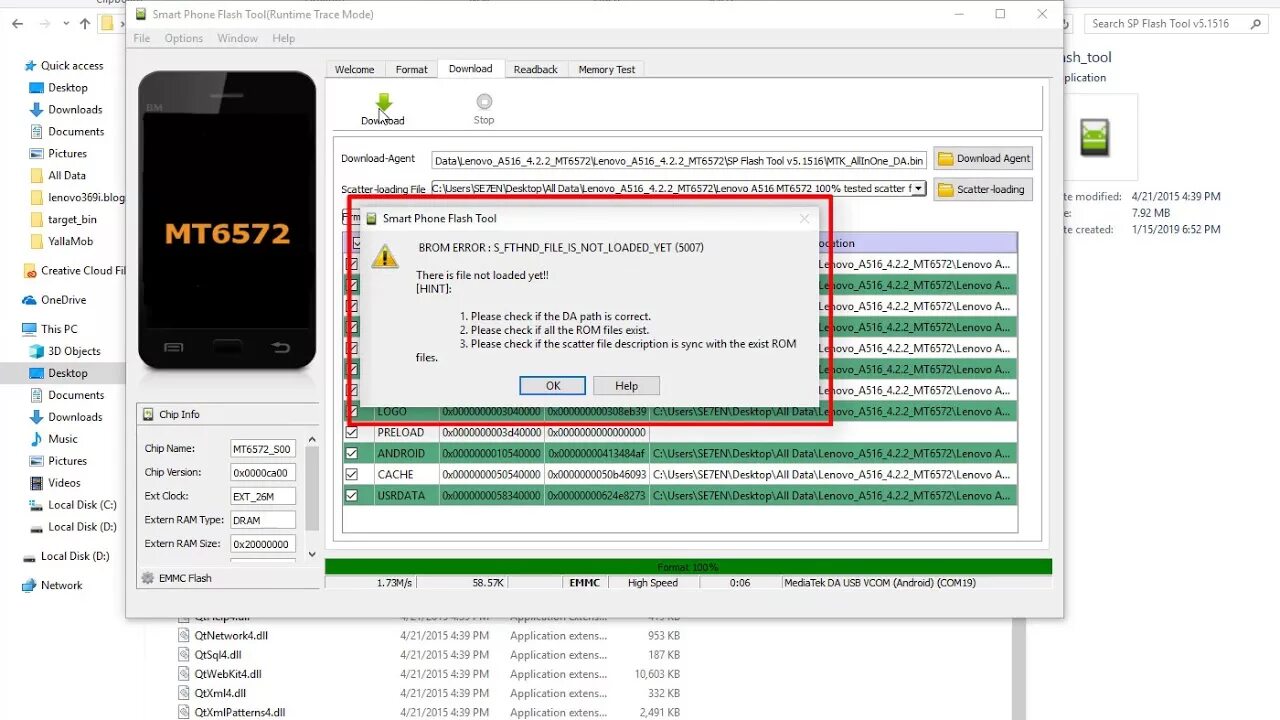Click the High Speed status bar entry
This screenshot has height=720, width=1280.
(x=653, y=583)
